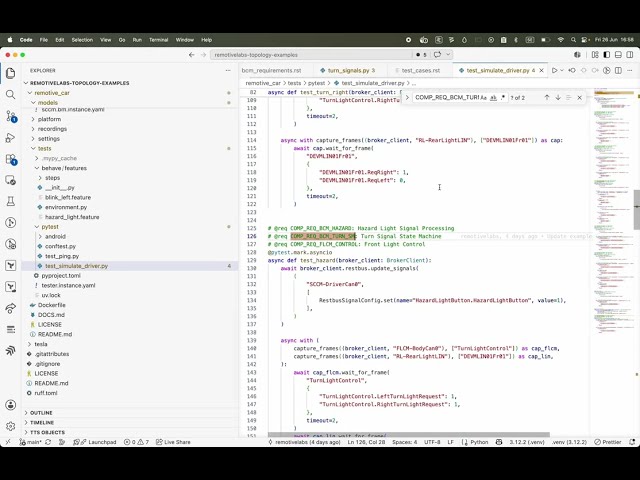The height and width of the screenshot is (480, 640).
Task: Open the Extensions view
Action: pos(11,159)
